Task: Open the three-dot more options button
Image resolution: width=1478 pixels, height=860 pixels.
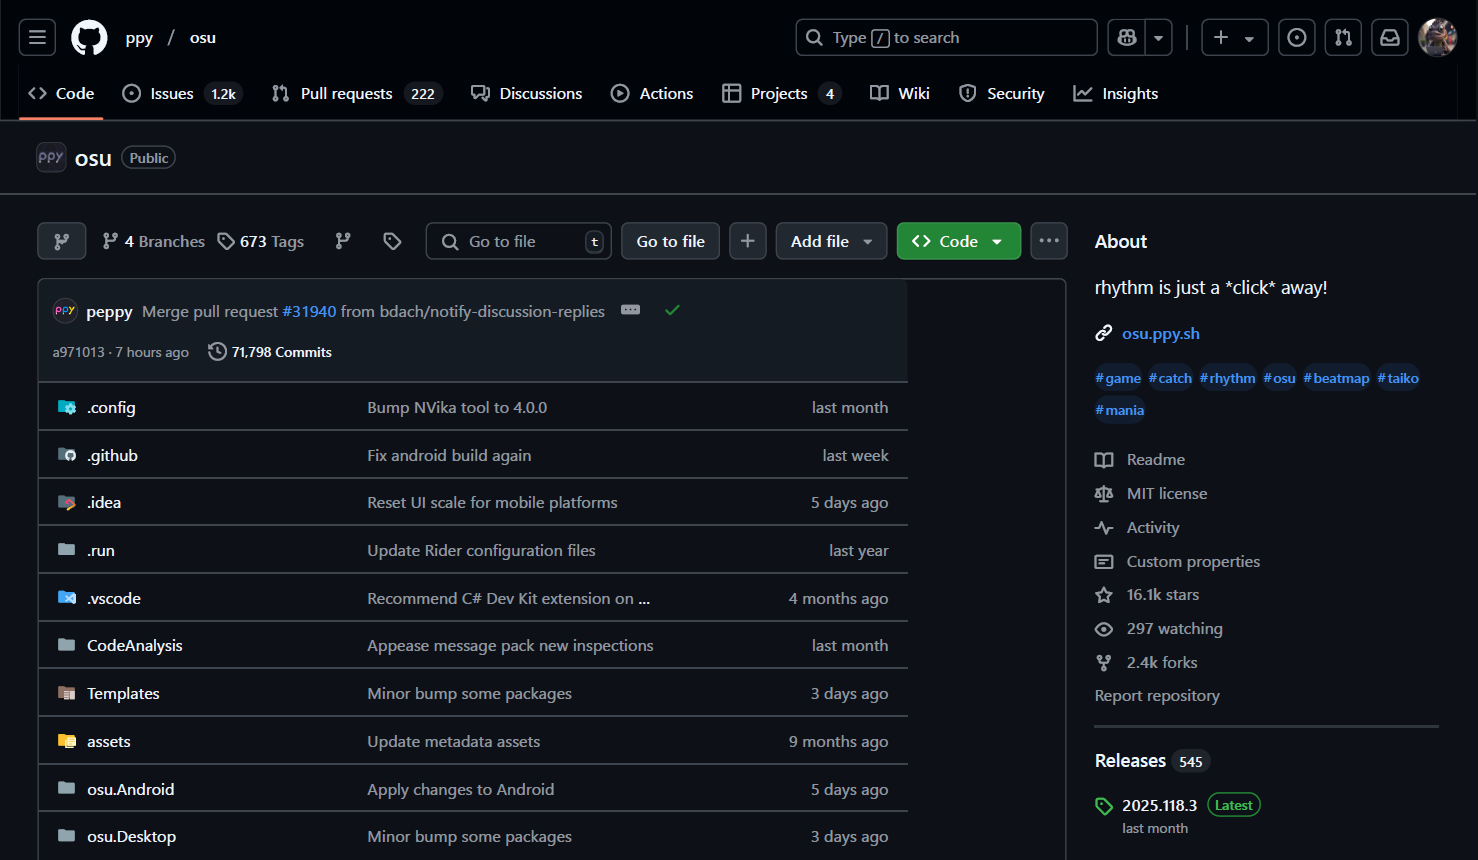Action: point(1049,241)
